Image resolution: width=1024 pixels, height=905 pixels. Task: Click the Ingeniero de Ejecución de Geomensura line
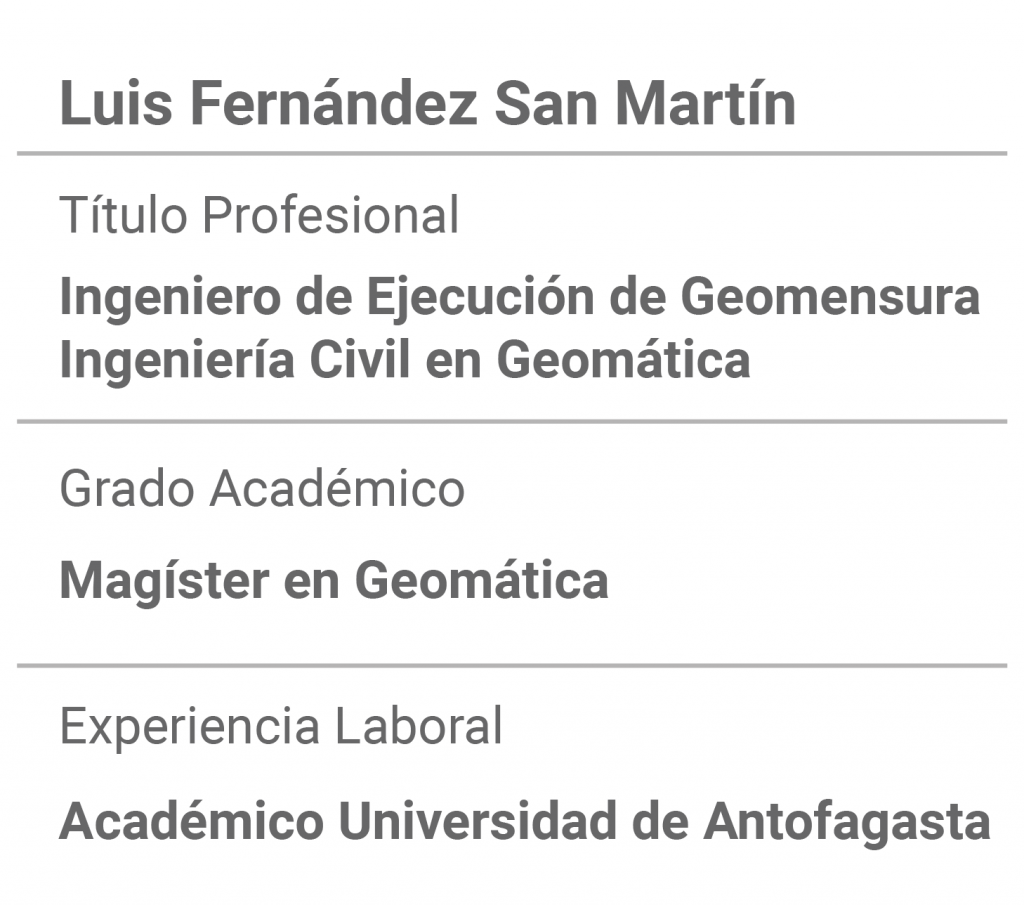click(x=520, y=298)
